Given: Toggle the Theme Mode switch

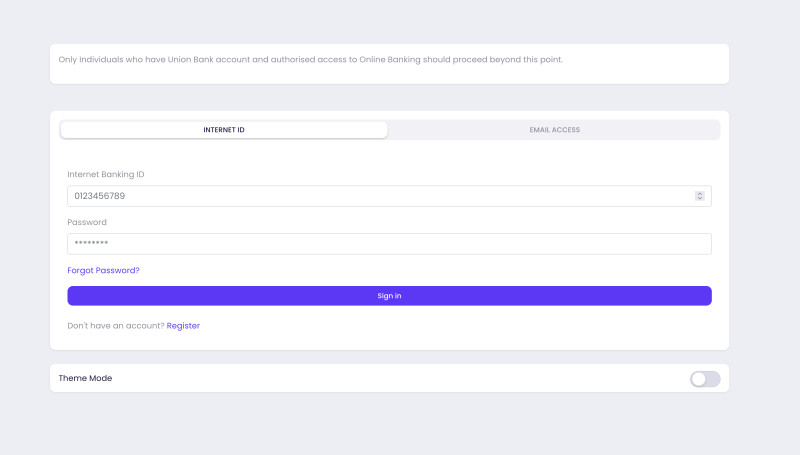Looking at the screenshot, I should [704, 379].
